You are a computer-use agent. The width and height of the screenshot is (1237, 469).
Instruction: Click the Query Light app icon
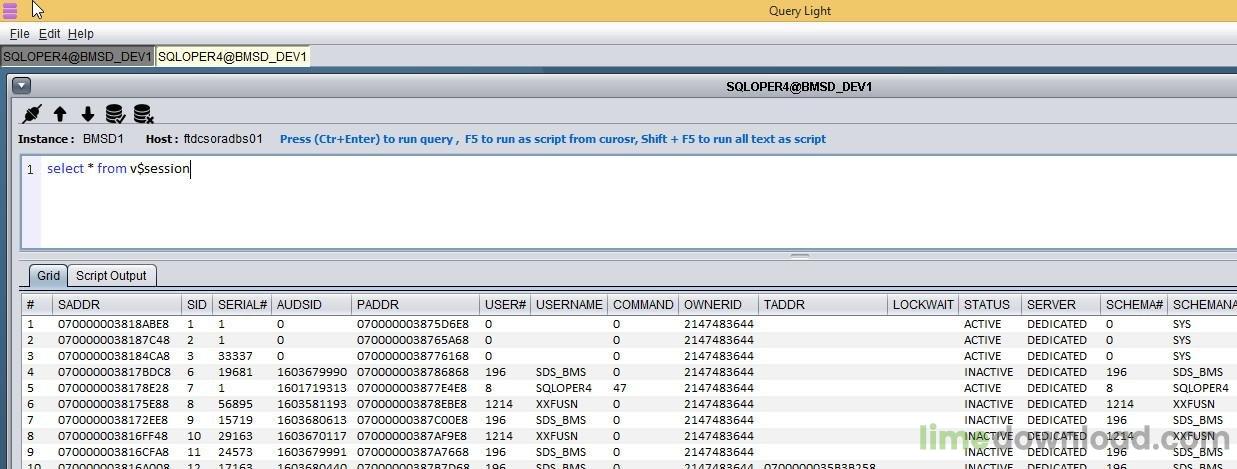coord(11,11)
